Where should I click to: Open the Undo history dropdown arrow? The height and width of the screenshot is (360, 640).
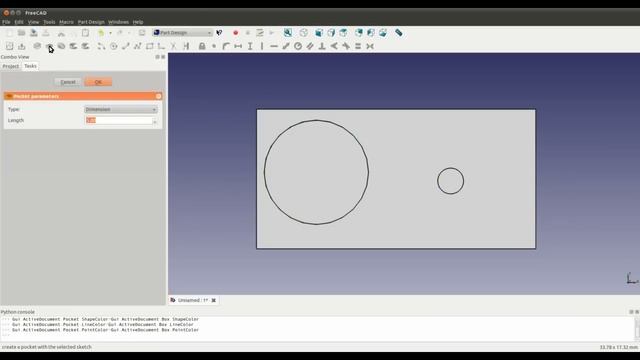coord(110,33)
